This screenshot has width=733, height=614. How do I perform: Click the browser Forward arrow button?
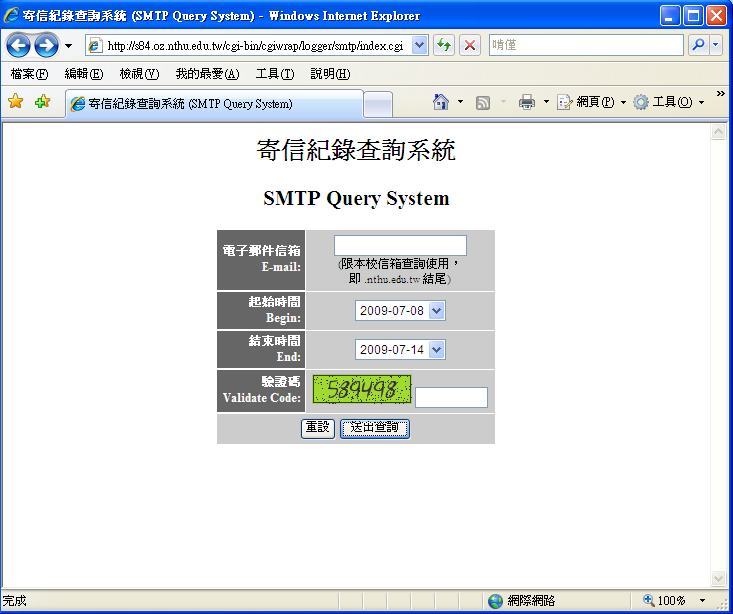[46, 46]
